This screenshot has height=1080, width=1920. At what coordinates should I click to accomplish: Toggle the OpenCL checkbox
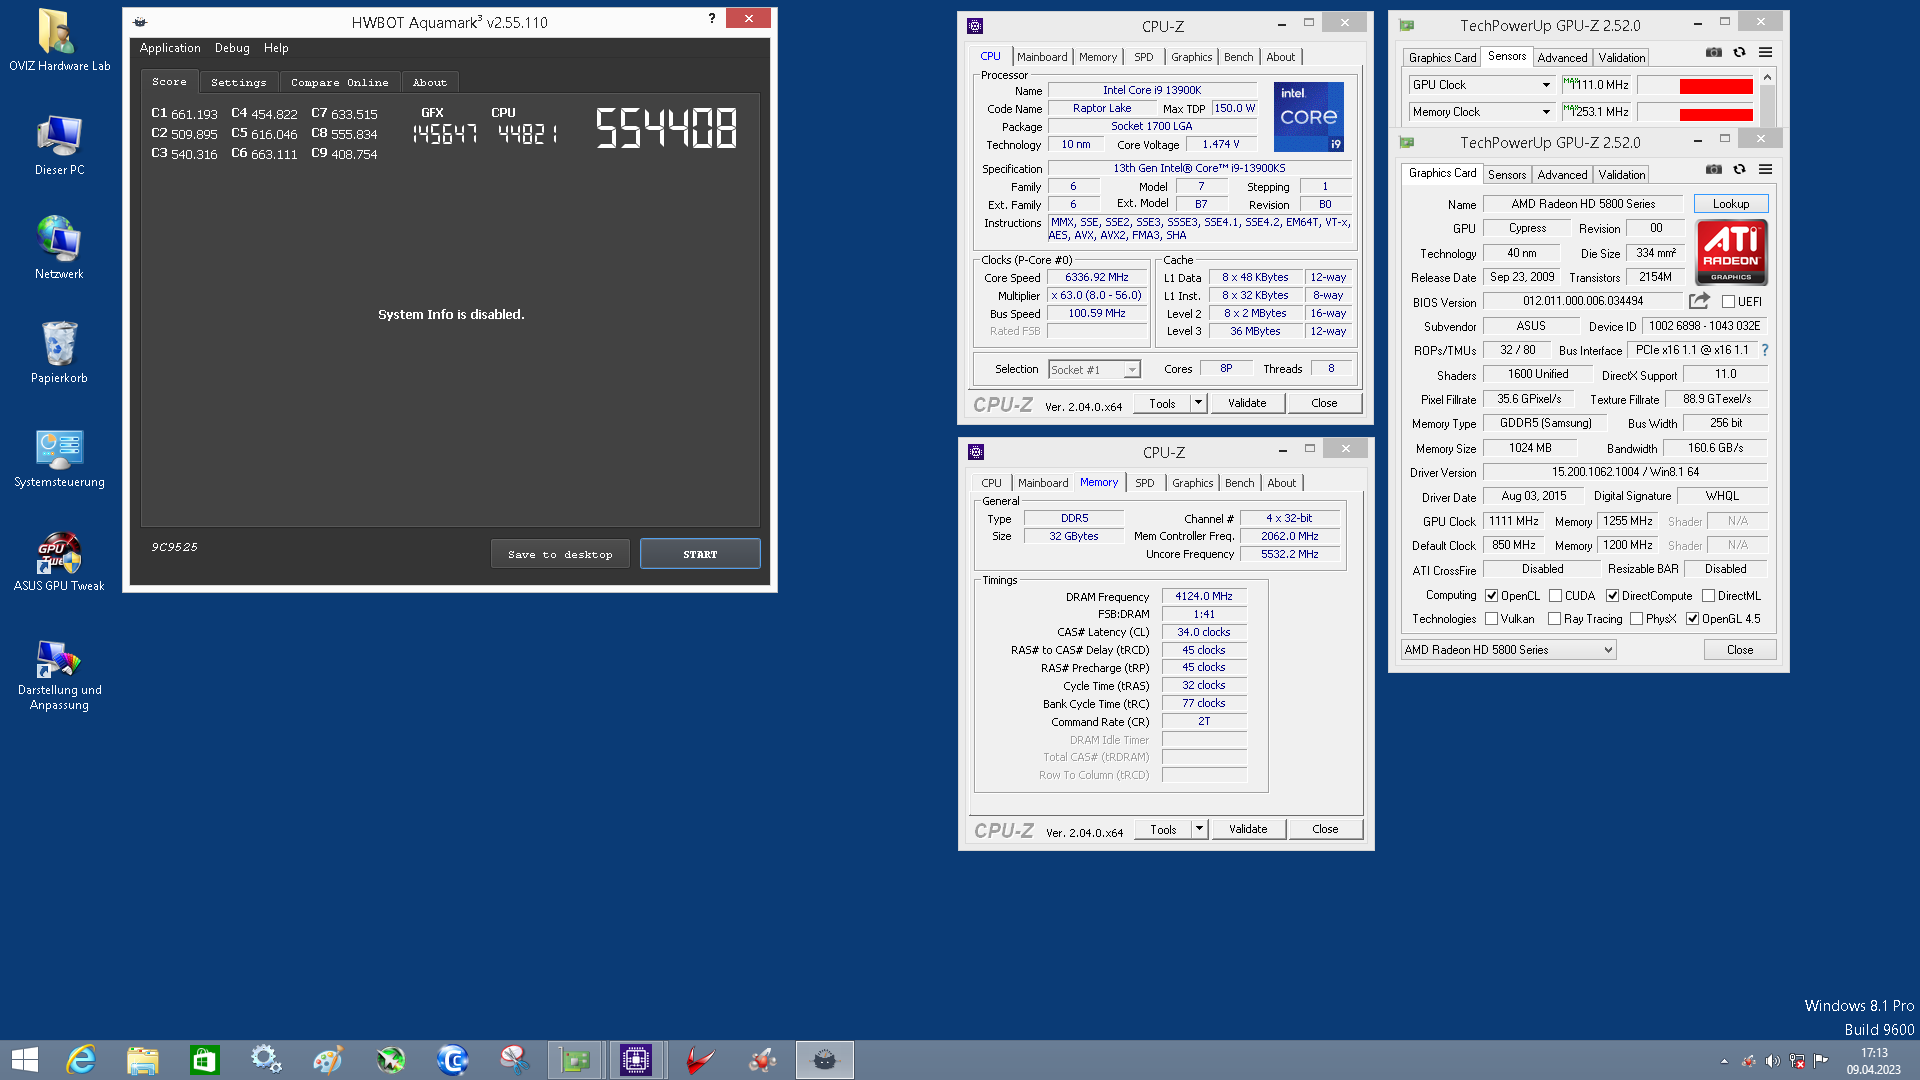point(1491,595)
